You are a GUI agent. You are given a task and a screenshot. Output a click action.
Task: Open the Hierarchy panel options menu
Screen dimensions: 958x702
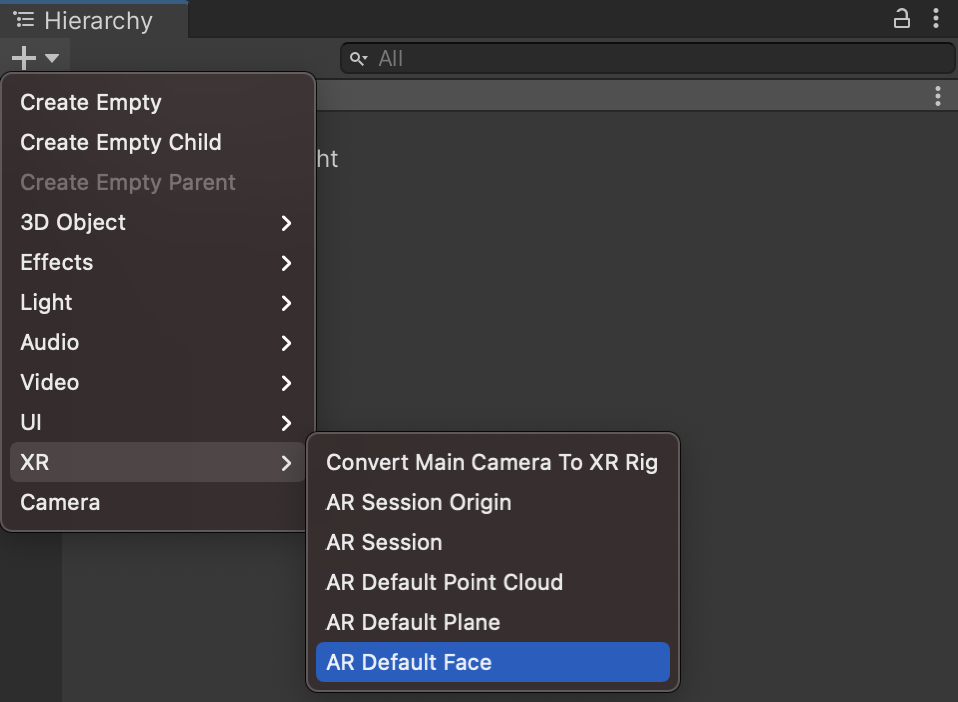point(936,19)
